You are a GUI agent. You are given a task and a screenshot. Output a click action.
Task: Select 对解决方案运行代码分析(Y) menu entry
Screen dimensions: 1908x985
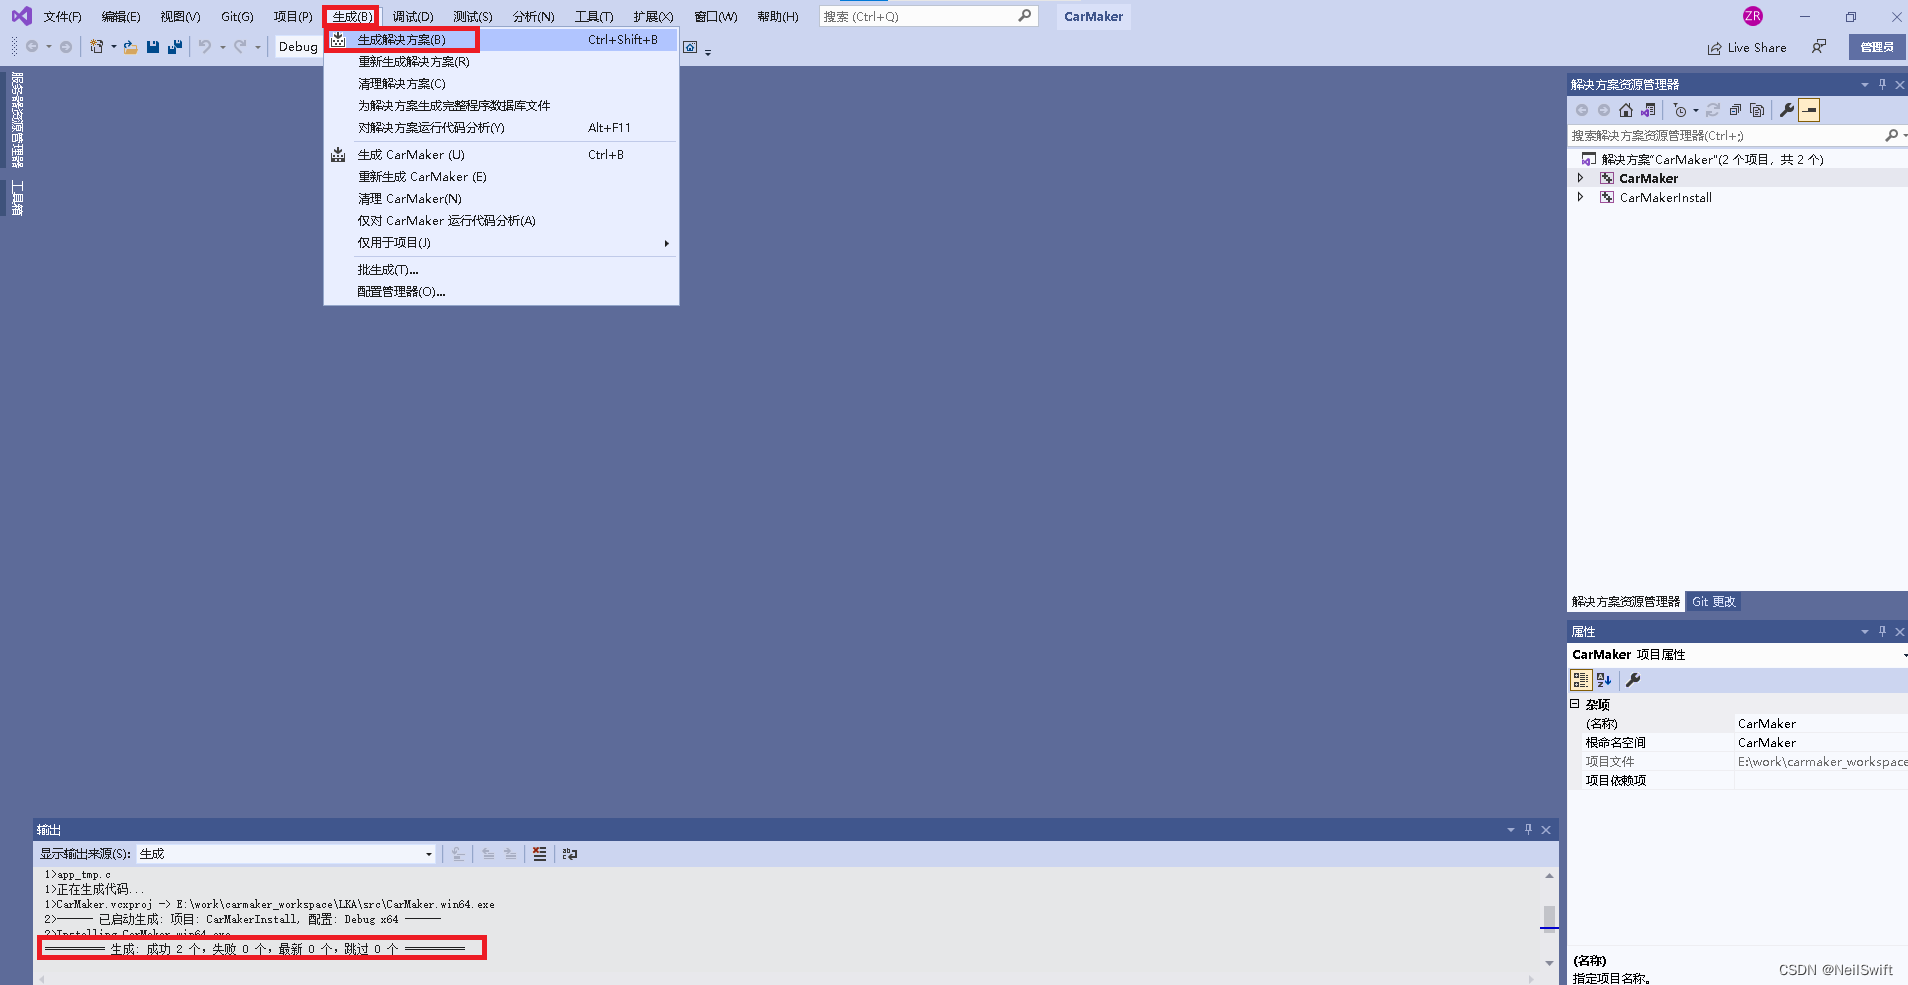click(501, 128)
